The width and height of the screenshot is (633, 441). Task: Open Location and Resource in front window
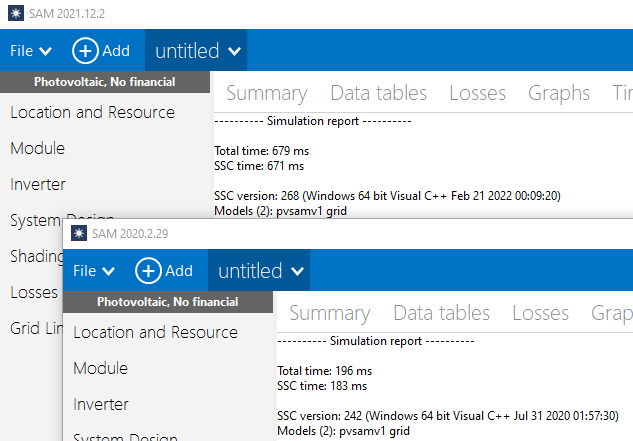[155, 332]
